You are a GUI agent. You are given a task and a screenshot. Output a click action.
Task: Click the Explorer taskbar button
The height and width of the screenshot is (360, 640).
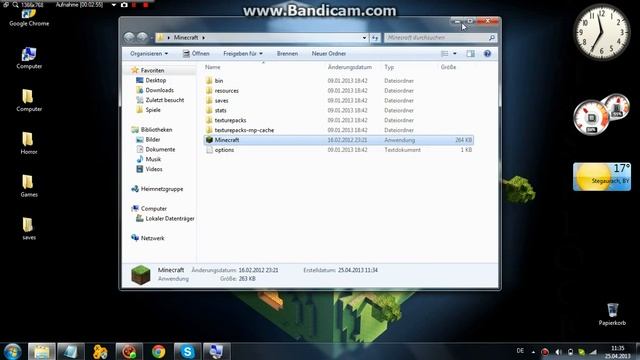click(x=42, y=351)
